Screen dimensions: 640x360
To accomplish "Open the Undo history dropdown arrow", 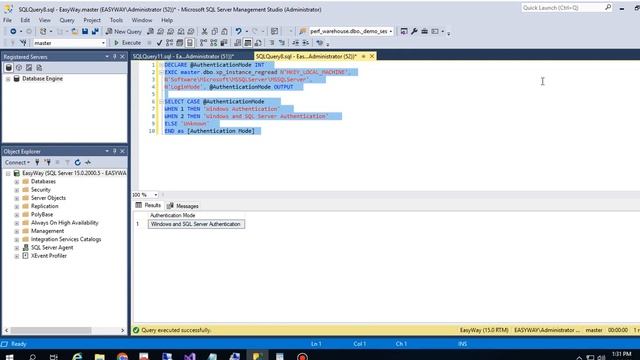I will [x=246, y=31].
